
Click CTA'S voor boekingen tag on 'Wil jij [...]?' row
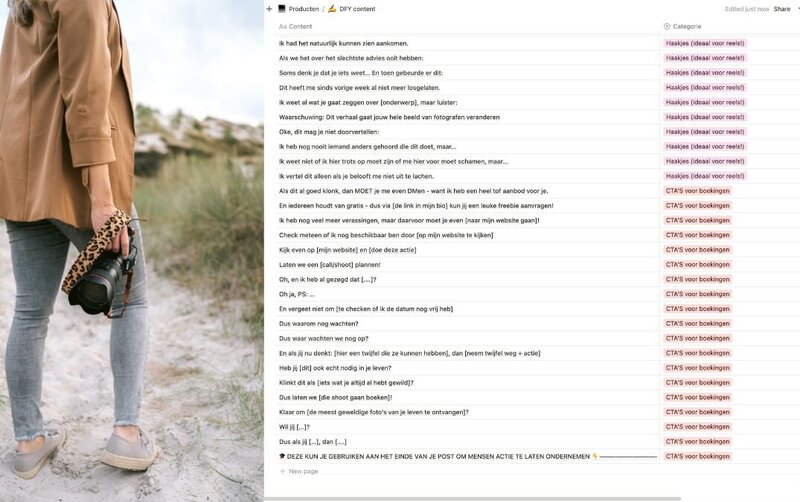click(x=697, y=427)
